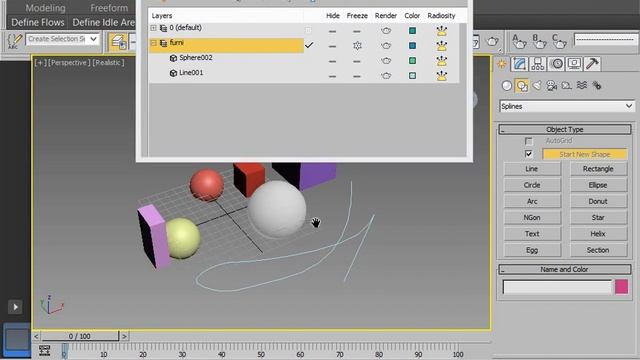Open Edit Named Selection Sets icon

15,41
